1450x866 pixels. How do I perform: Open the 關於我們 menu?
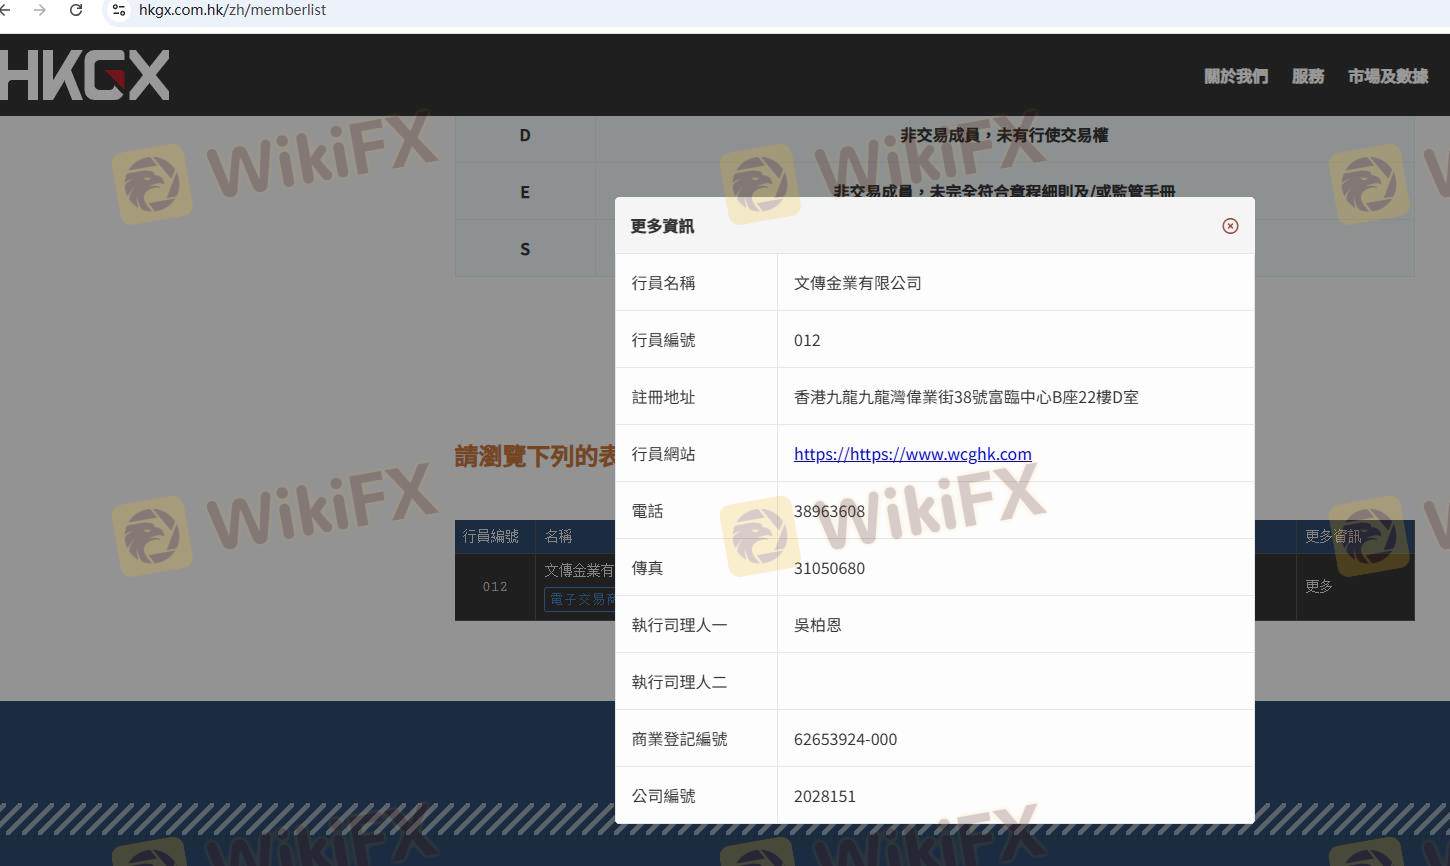[x=1235, y=76]
